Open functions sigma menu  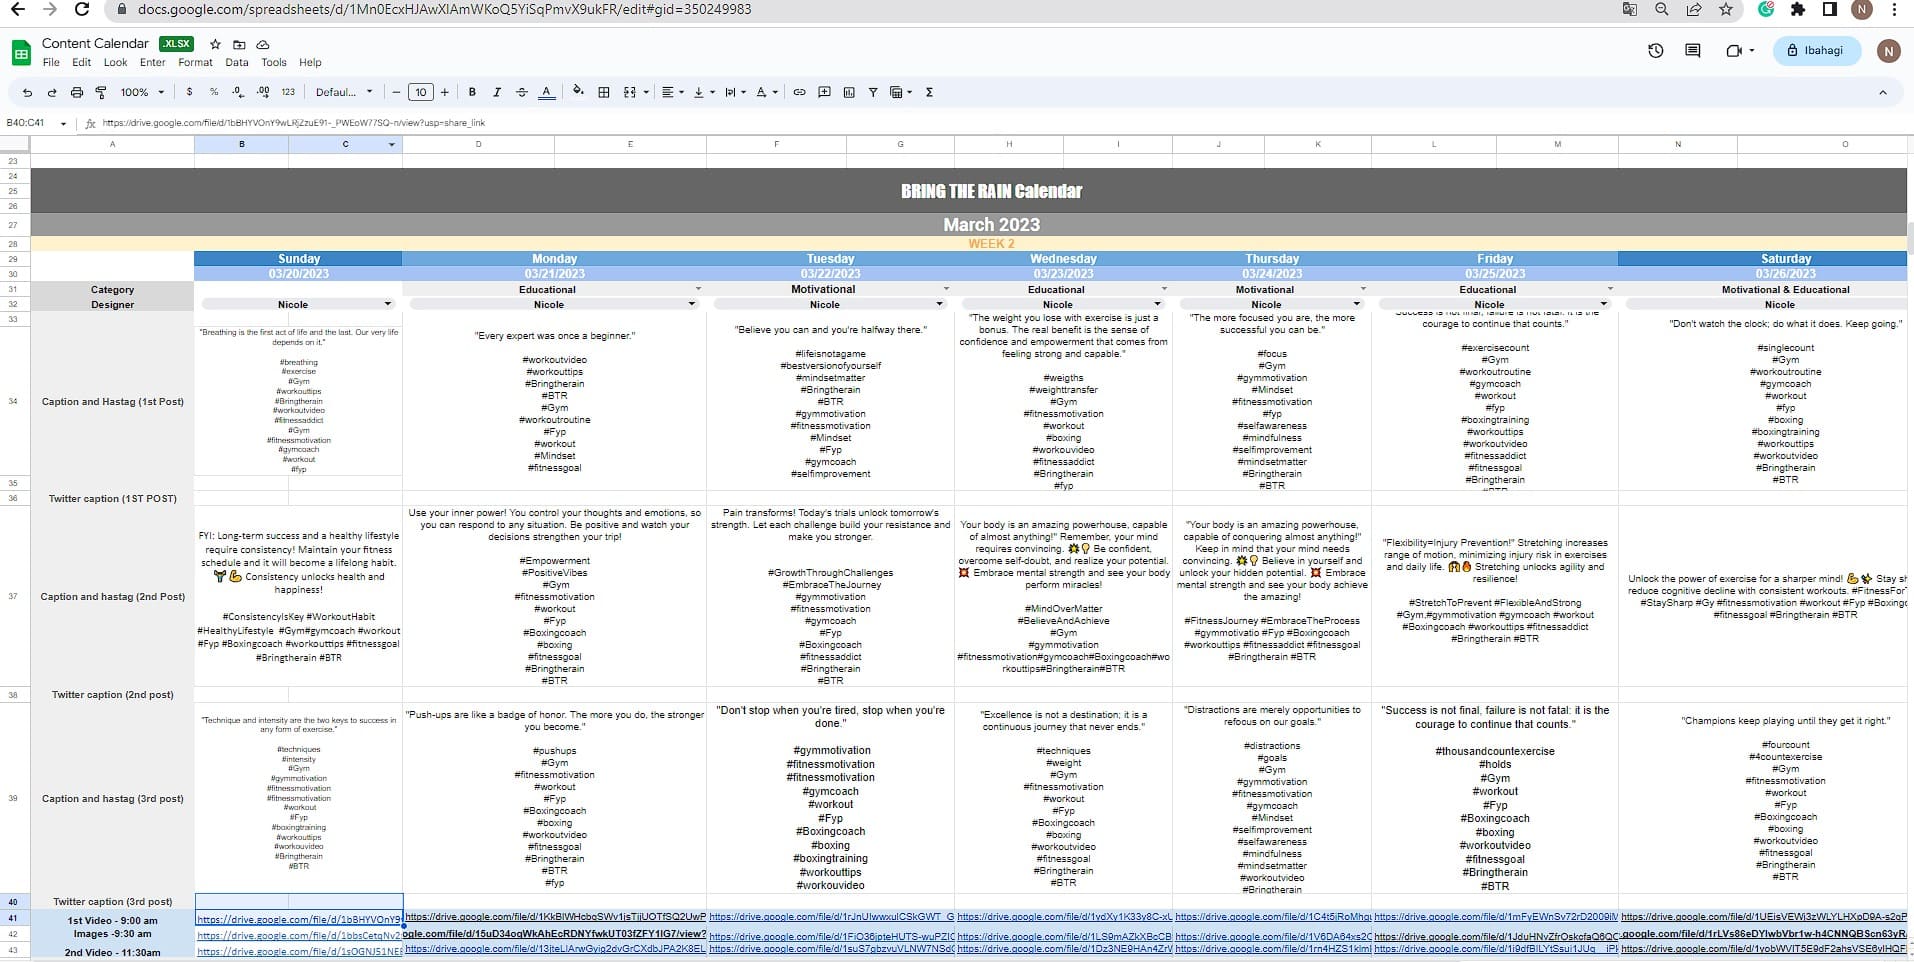click(x=929, y=92)
